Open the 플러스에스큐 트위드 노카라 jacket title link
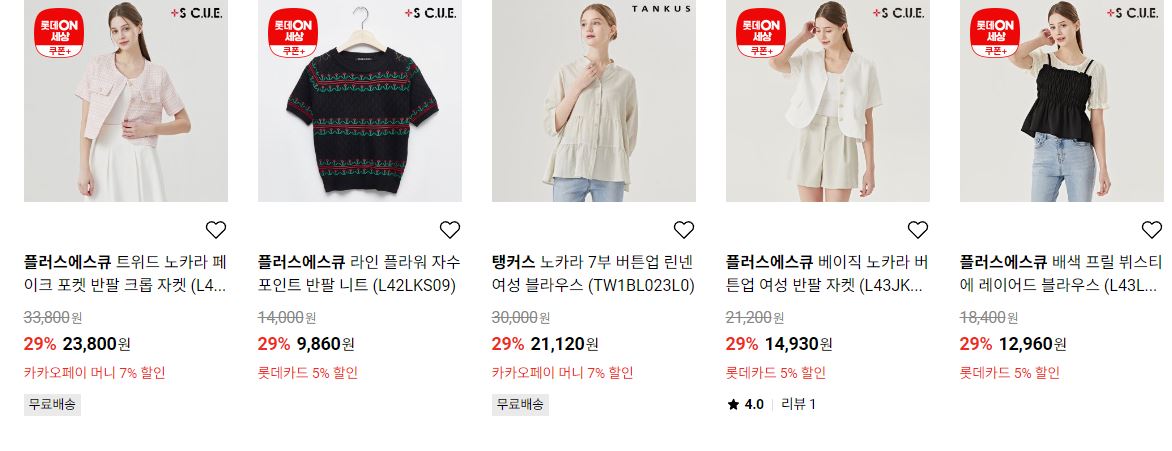The height and width of the screenshot is (451, 1172). point(126,274)
